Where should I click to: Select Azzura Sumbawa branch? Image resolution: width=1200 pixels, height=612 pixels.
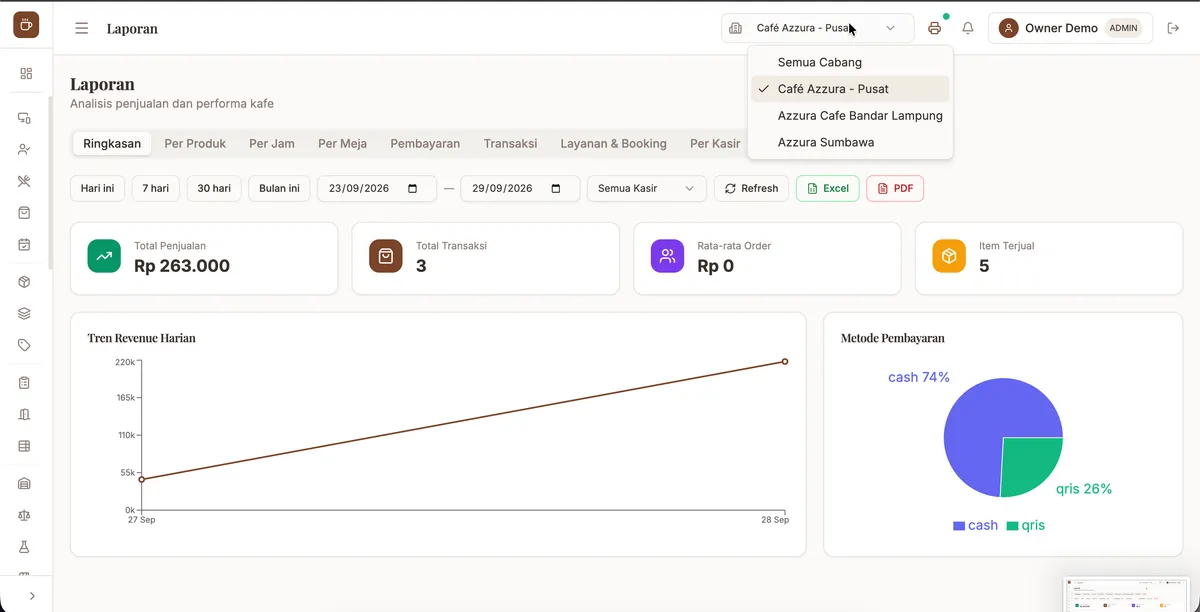click(850, 142)
